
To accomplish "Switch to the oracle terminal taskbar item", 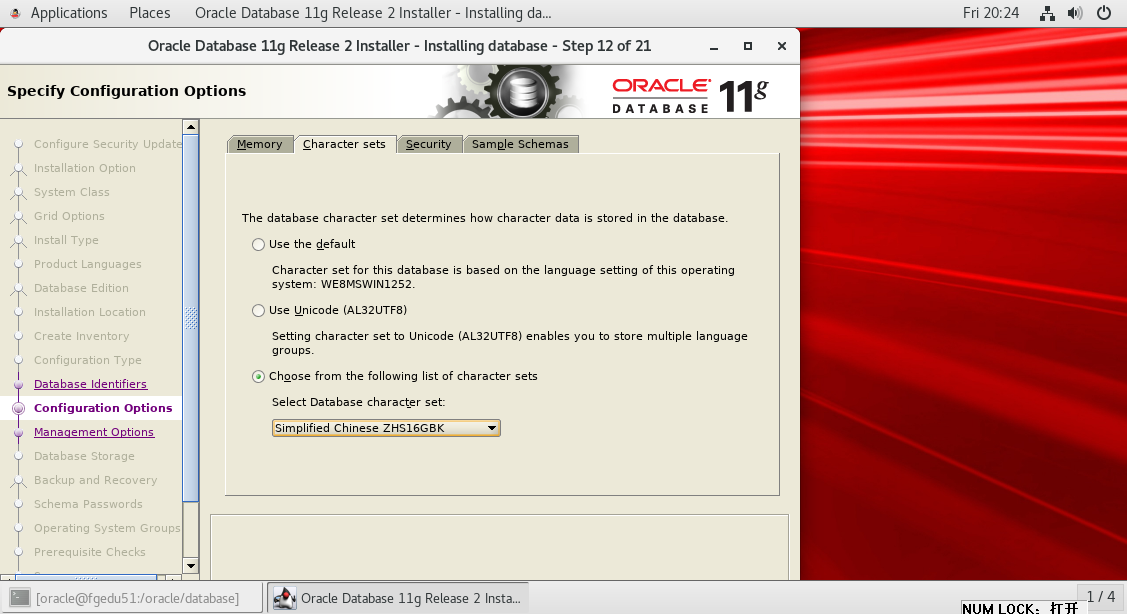I will tap(132, 598).
